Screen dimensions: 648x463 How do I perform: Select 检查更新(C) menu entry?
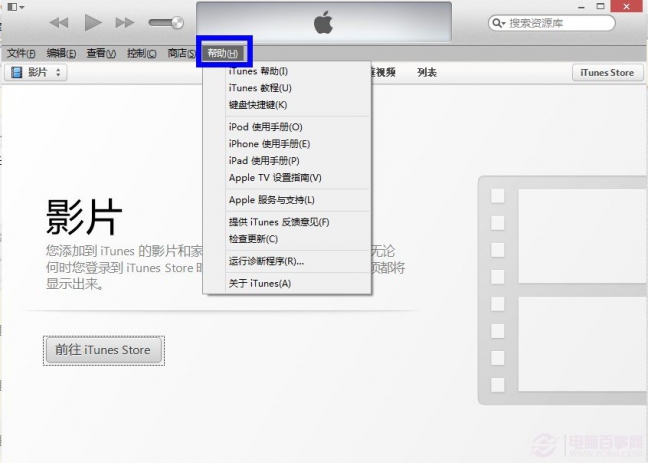pyautogui.click(x=253, y=239)
